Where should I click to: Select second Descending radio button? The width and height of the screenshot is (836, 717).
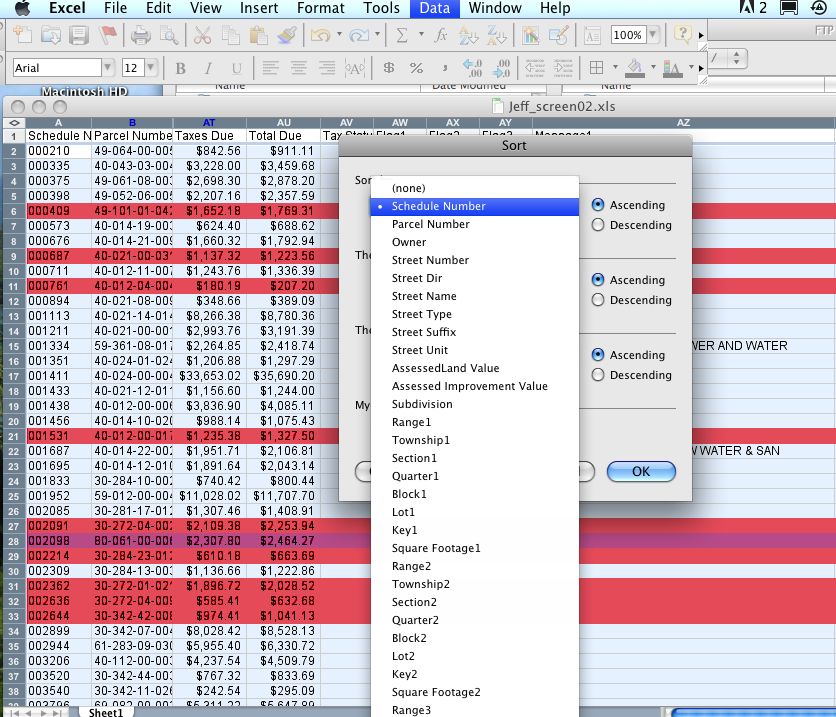(598, 300)
